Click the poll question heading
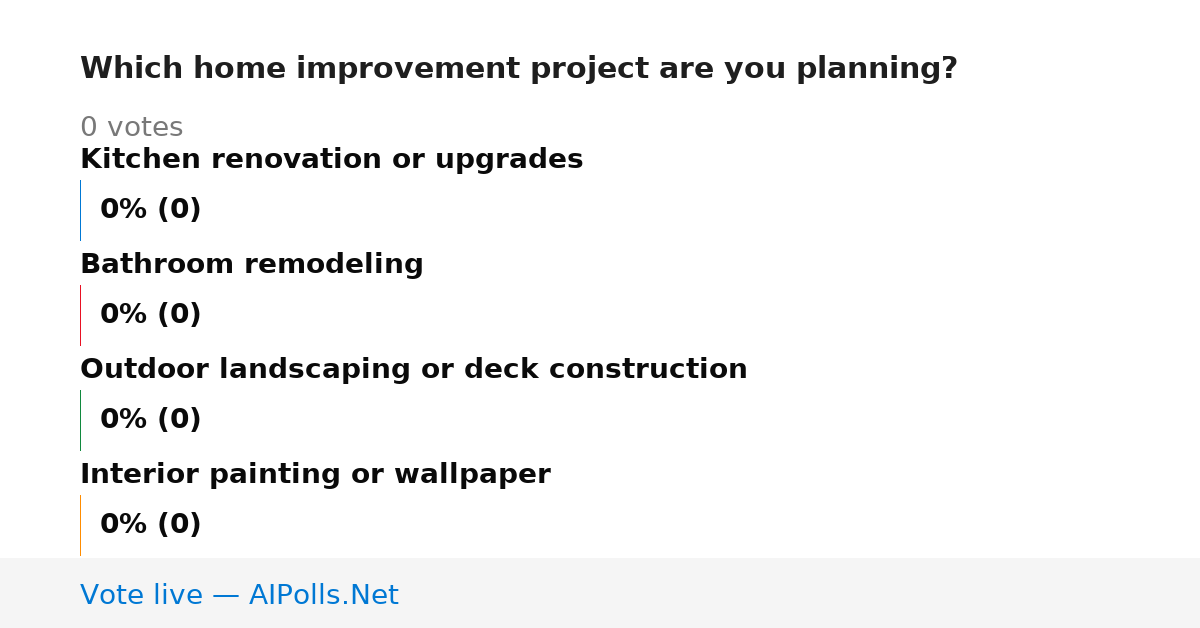 pyautogui.click(x=519, y=69)
